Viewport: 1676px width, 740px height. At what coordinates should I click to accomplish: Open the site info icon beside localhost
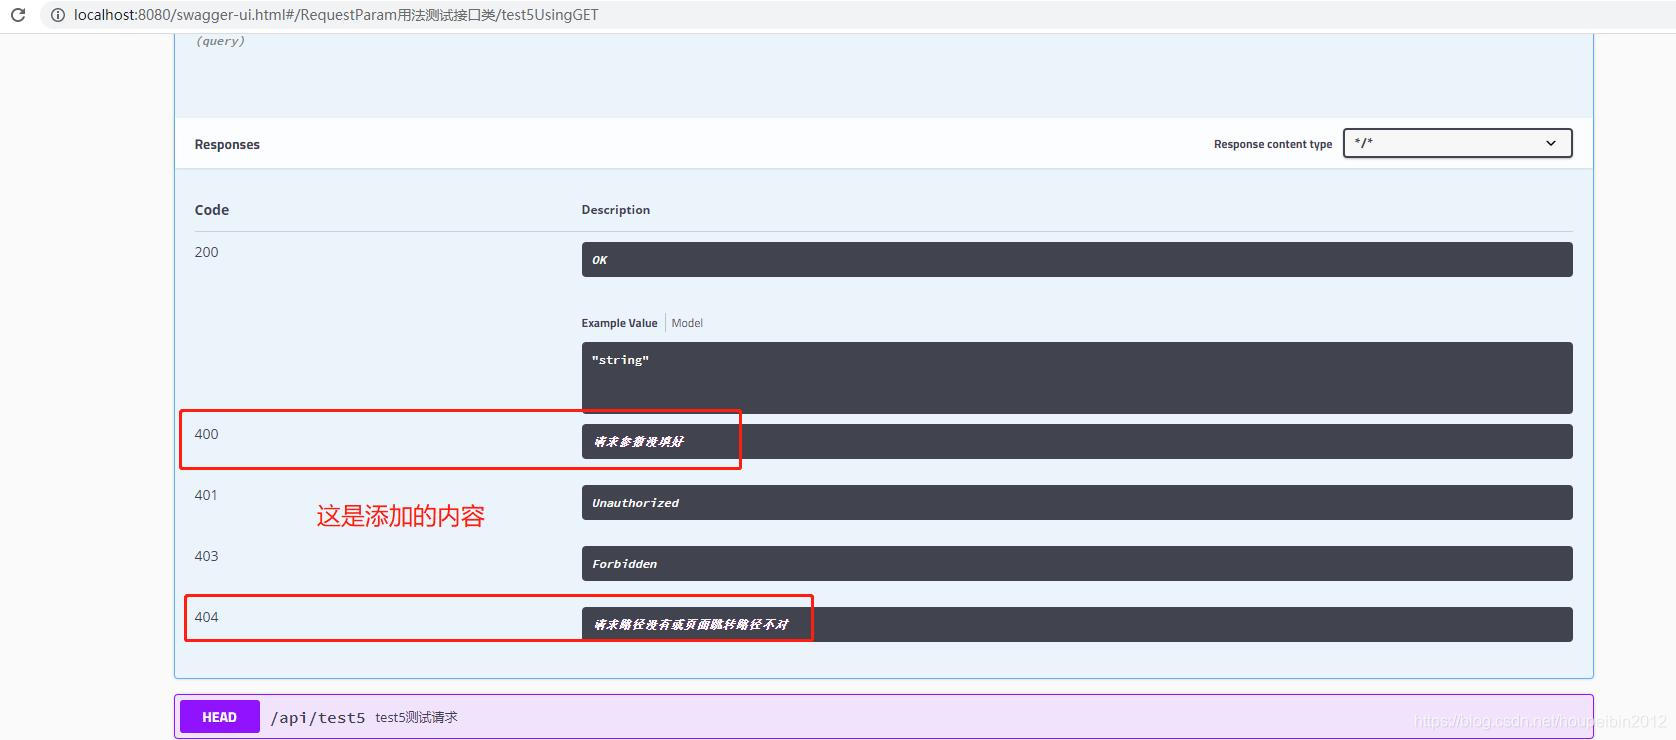coord(57,15)
